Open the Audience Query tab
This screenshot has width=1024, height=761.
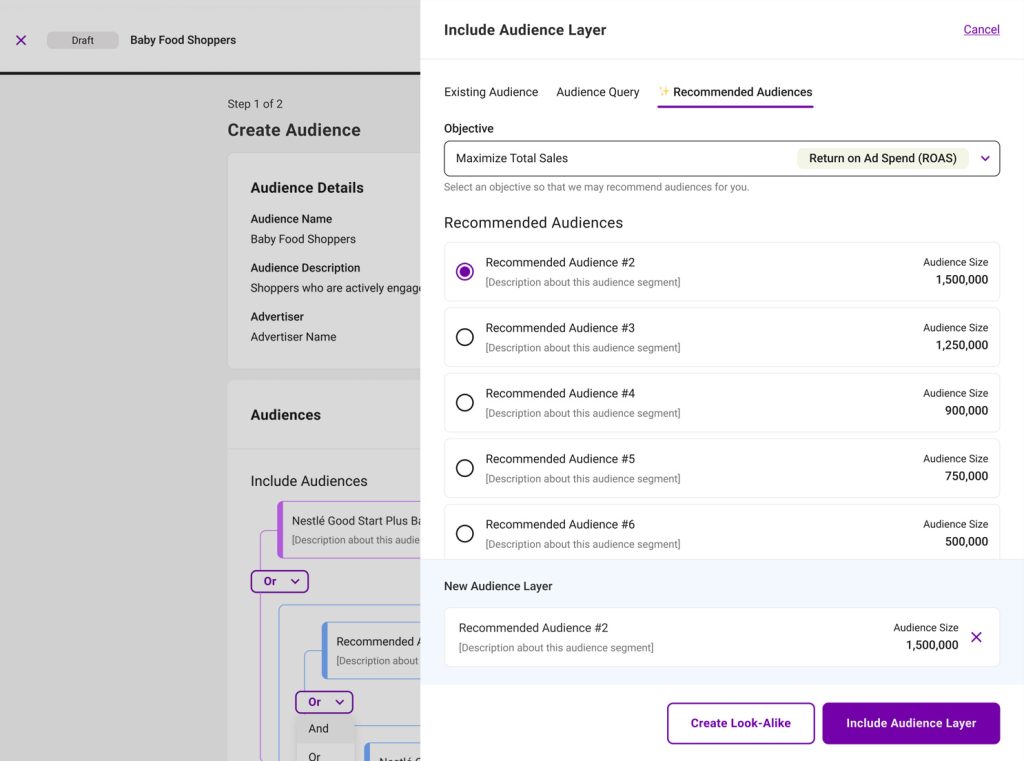(x=597, y=92)
